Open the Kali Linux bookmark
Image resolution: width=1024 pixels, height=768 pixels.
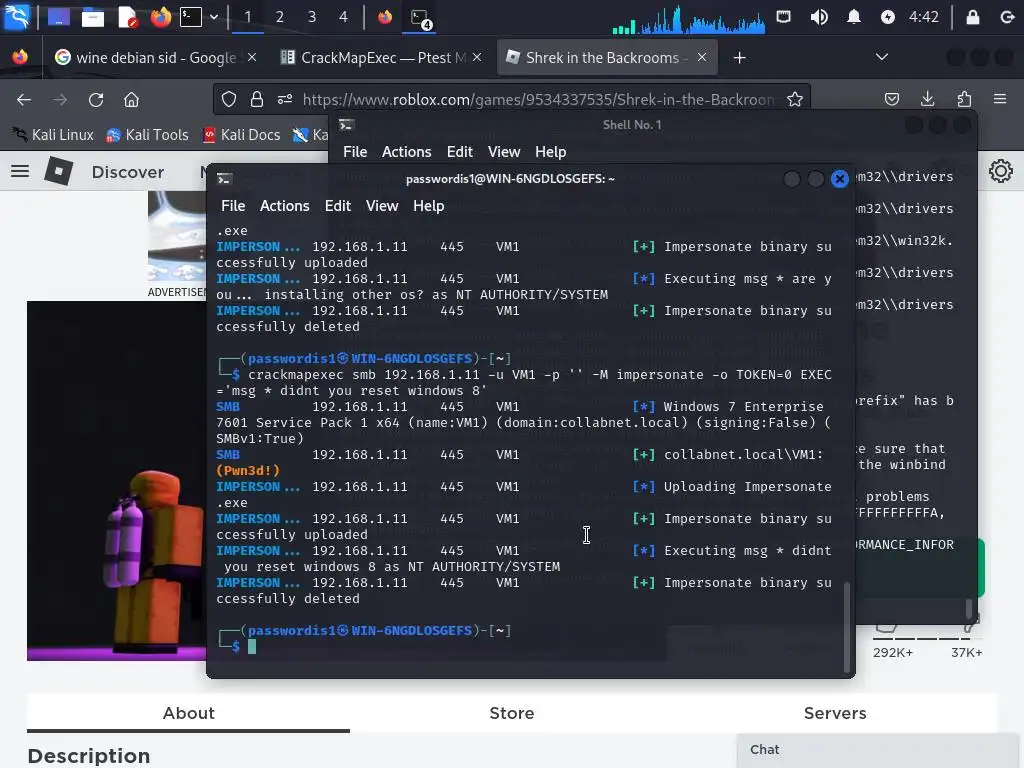[x=53, y=135]
